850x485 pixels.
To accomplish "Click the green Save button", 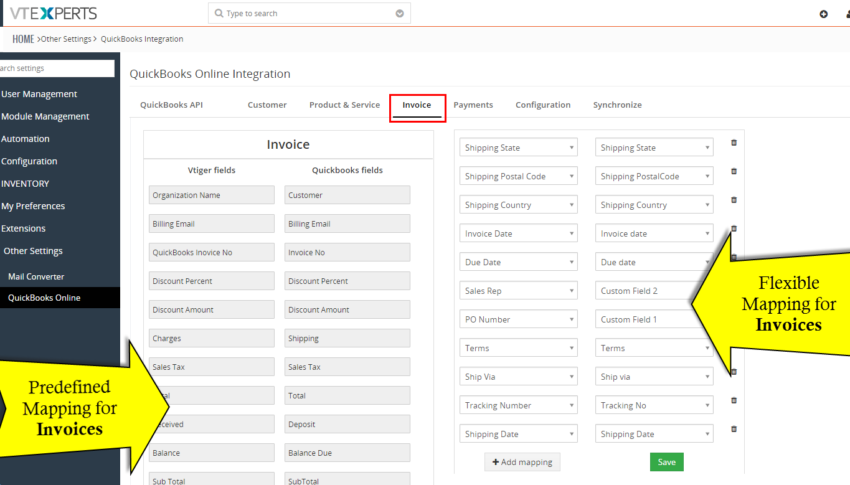I will coord(667,462).
